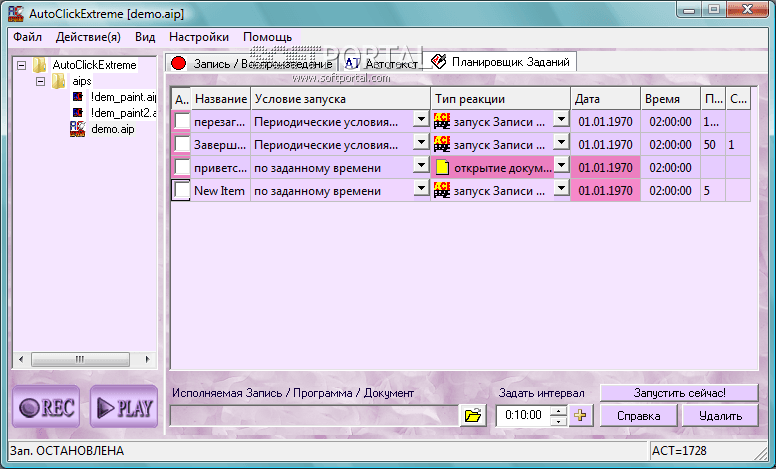The height and width of the screenshot is (469, 776).
Task: Enable the checkbox for перезаг... task
Action: [182, 121]
